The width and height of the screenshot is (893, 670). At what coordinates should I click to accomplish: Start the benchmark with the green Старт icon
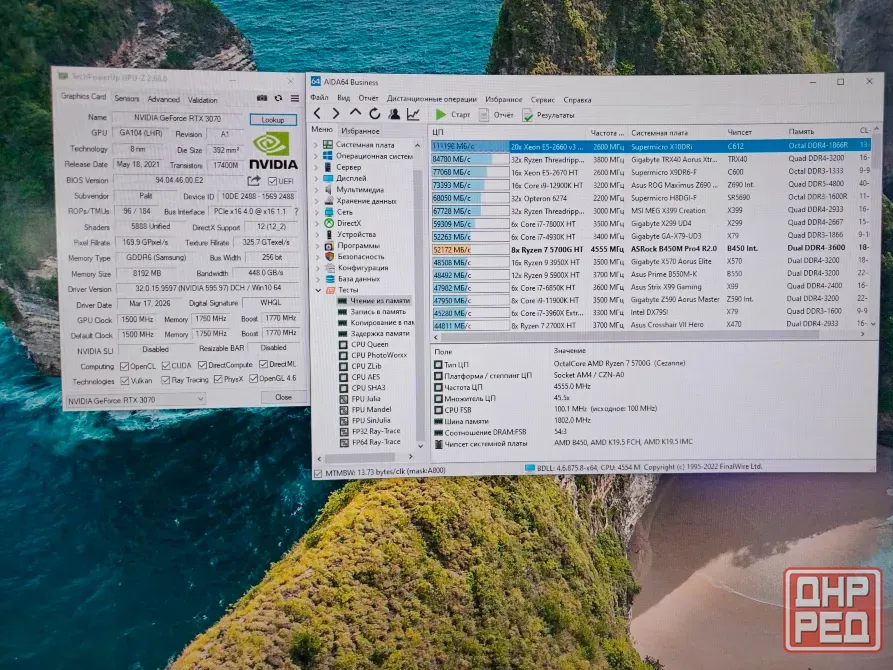tap(440, 115)
